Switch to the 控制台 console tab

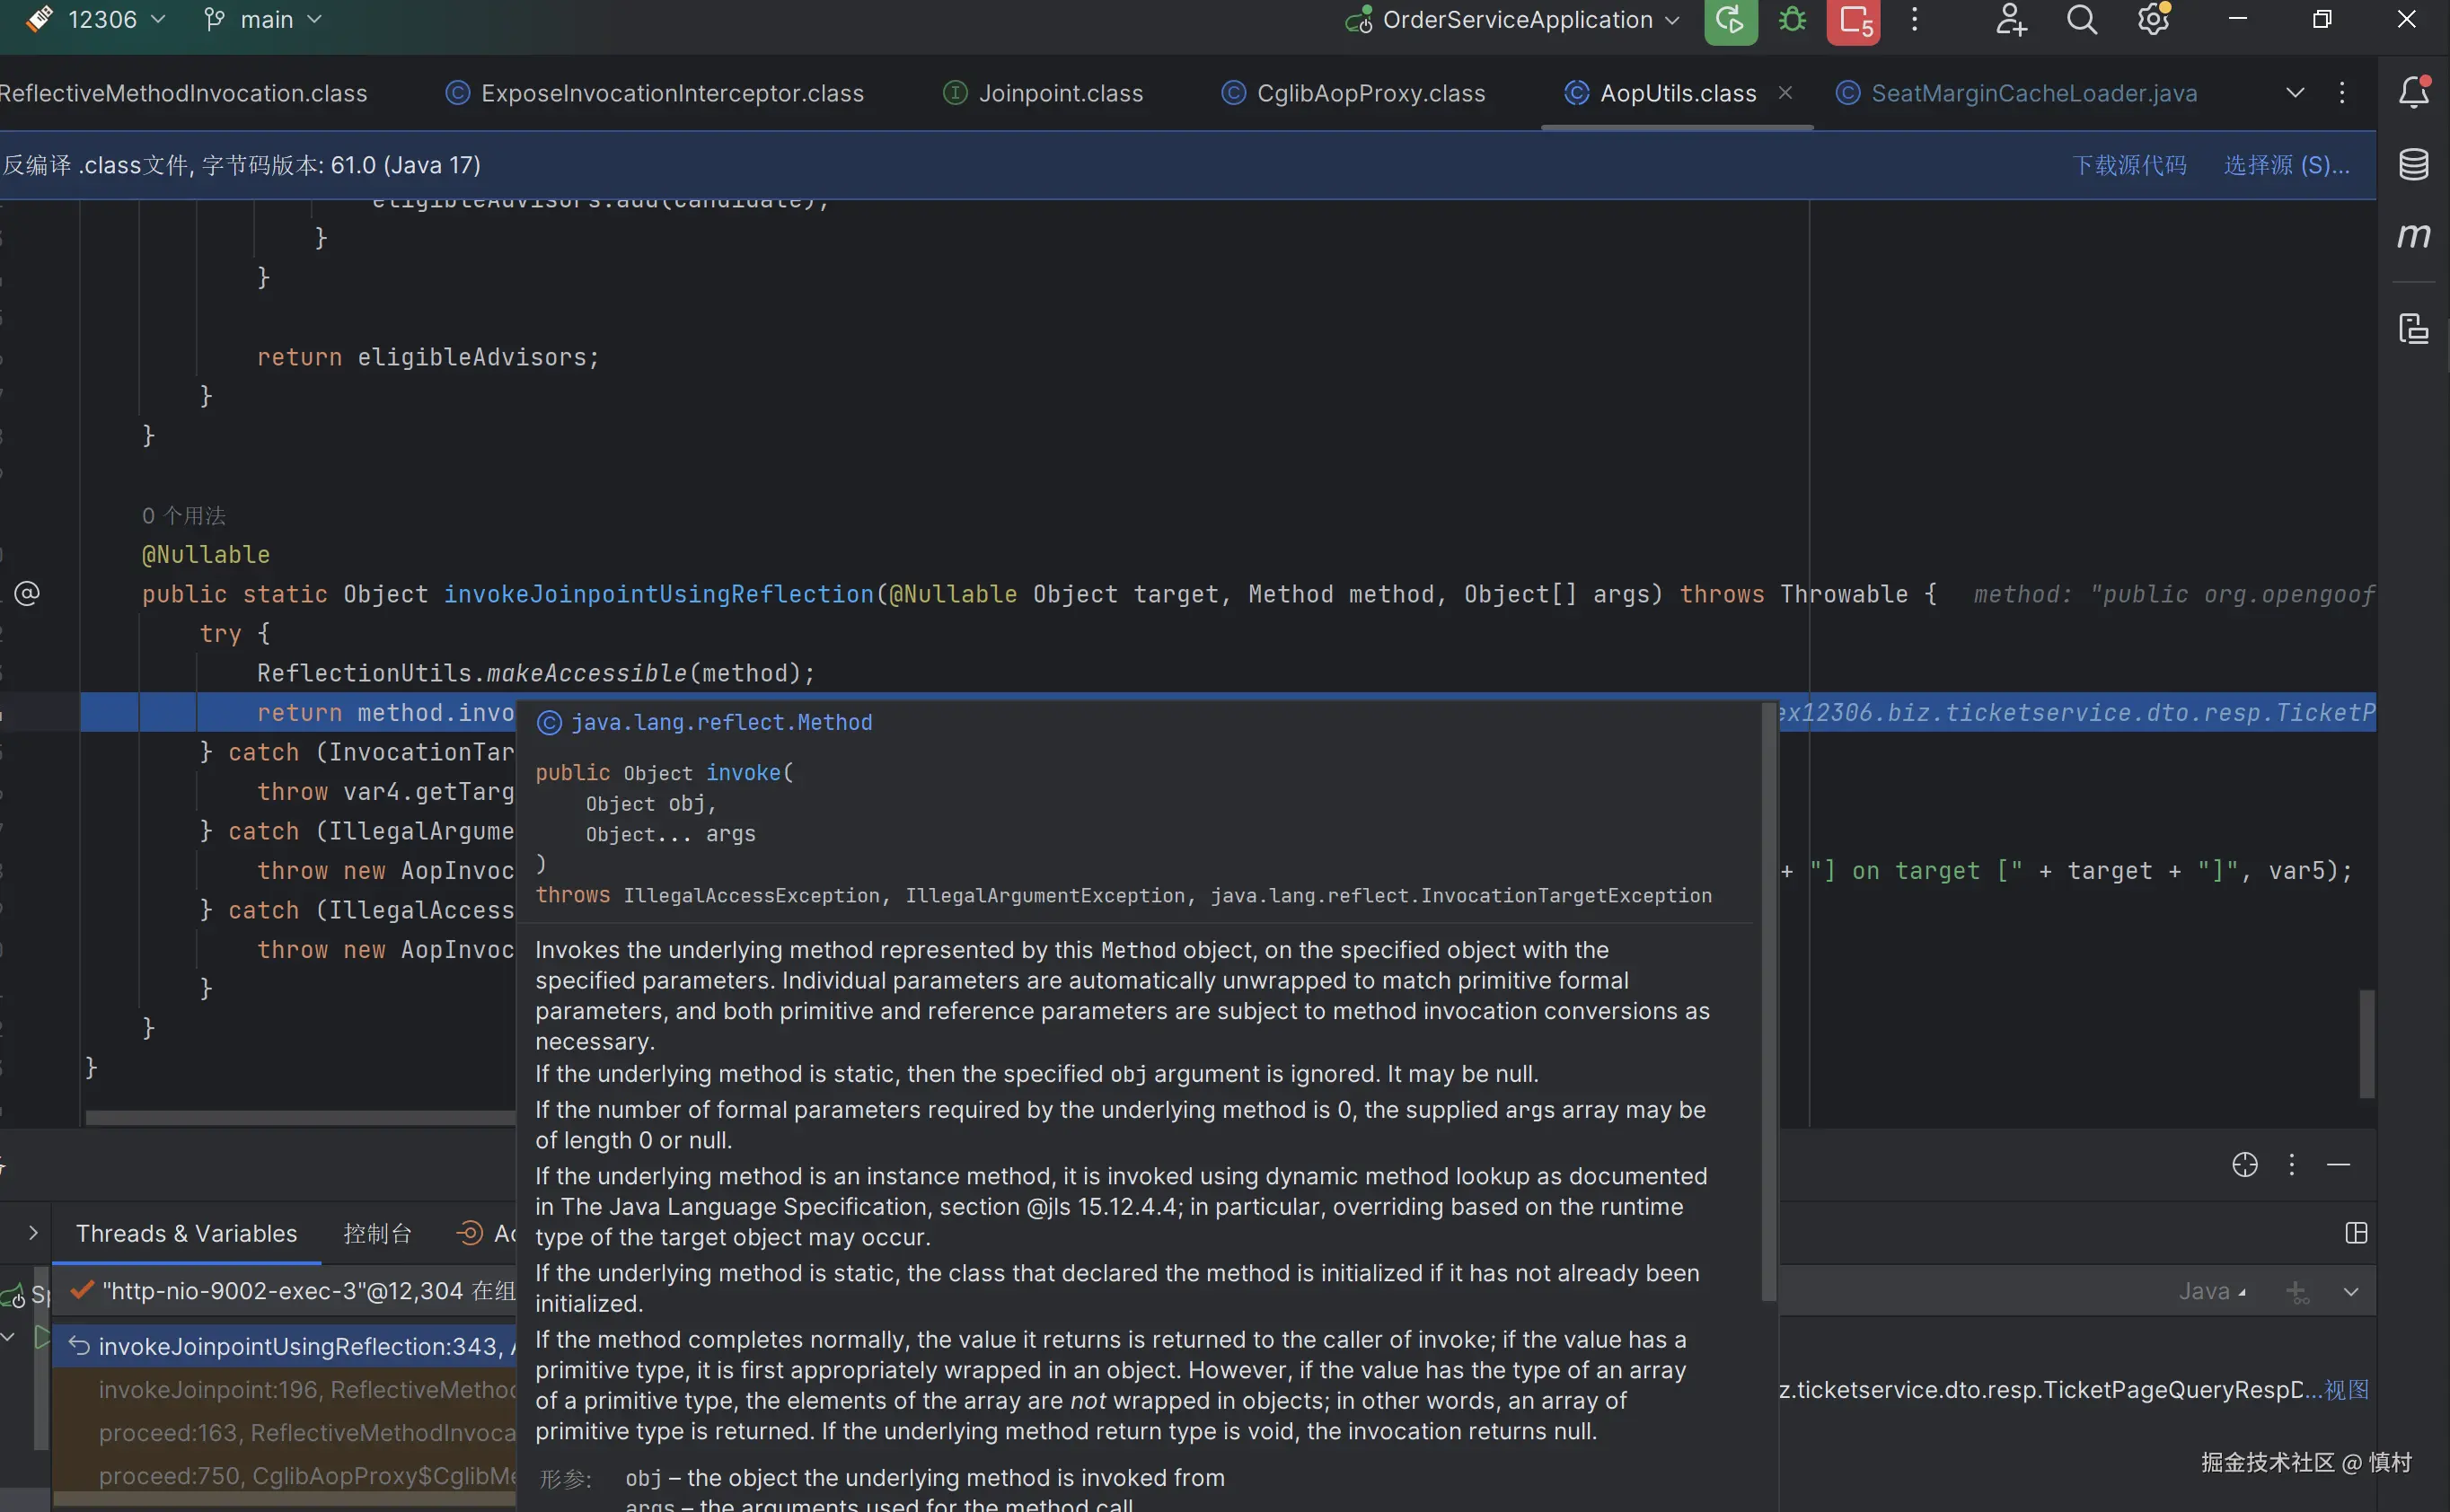(377, 1233)
